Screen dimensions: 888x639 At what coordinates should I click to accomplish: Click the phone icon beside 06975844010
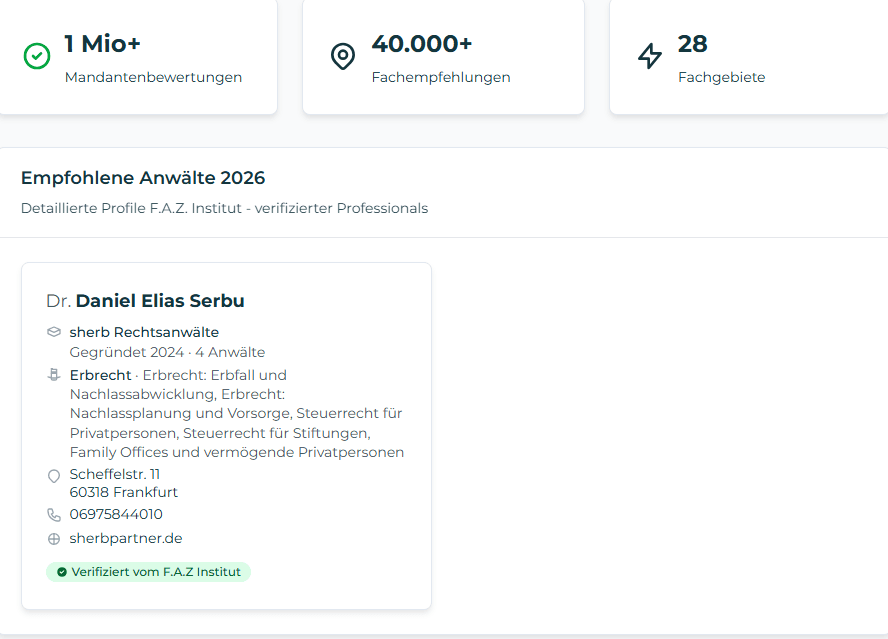(54, 515)
